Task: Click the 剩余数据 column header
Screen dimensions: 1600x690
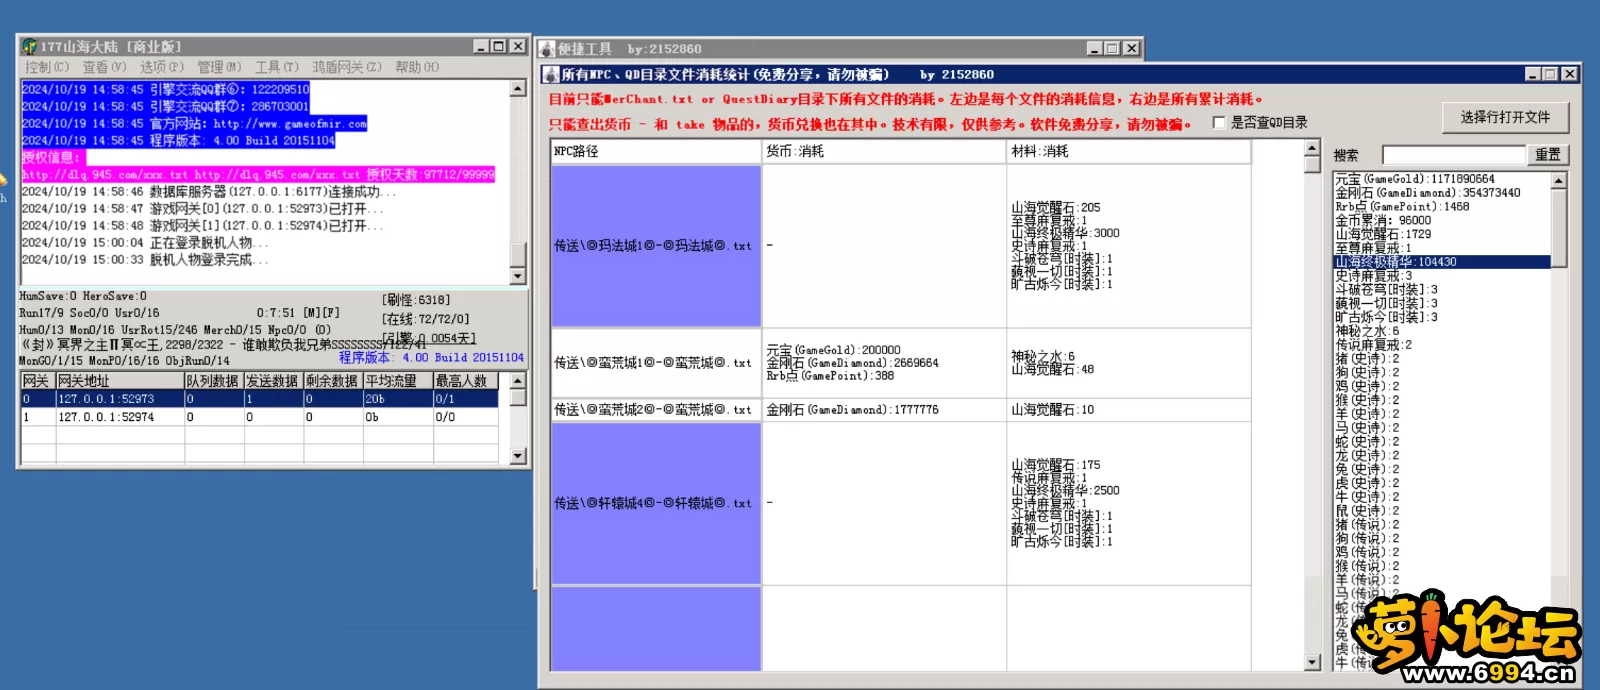Action: pyautogui.click(x=333, y=381)
